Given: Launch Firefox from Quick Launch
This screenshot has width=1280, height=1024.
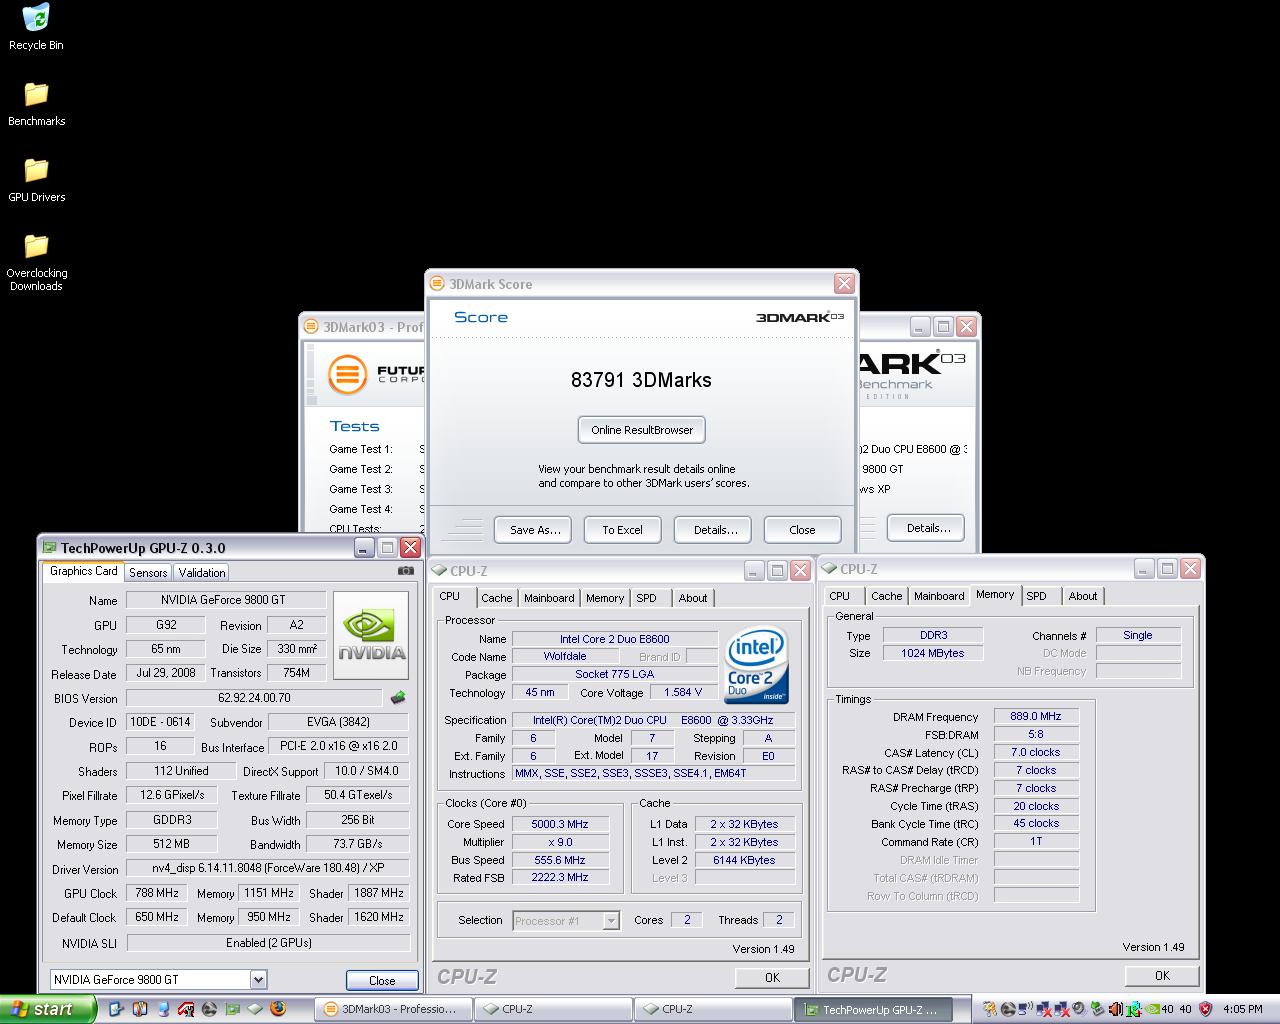Looking at the screenshot, I should click(277, 1009).
